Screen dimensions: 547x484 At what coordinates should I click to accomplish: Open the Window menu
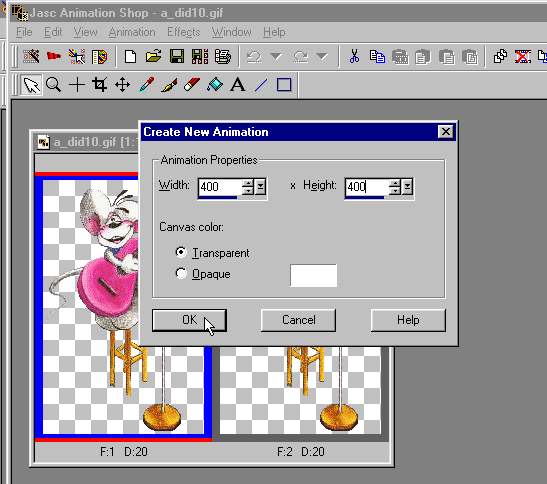point(232,32)
